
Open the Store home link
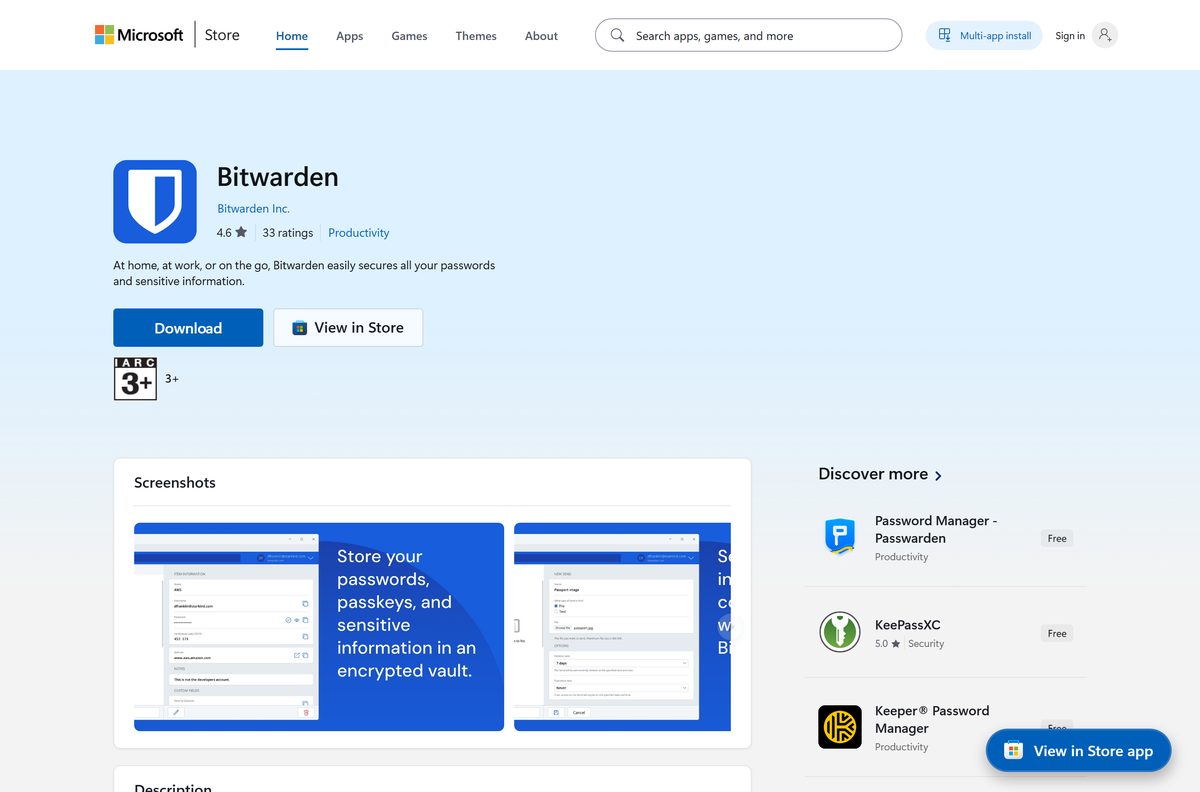coord(222,35)
